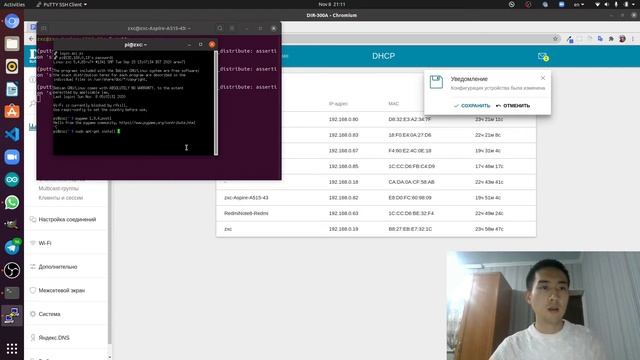Open the en keyboard layout dropdown
Viewport: 640px width, 360px height.
pos(579,4)
